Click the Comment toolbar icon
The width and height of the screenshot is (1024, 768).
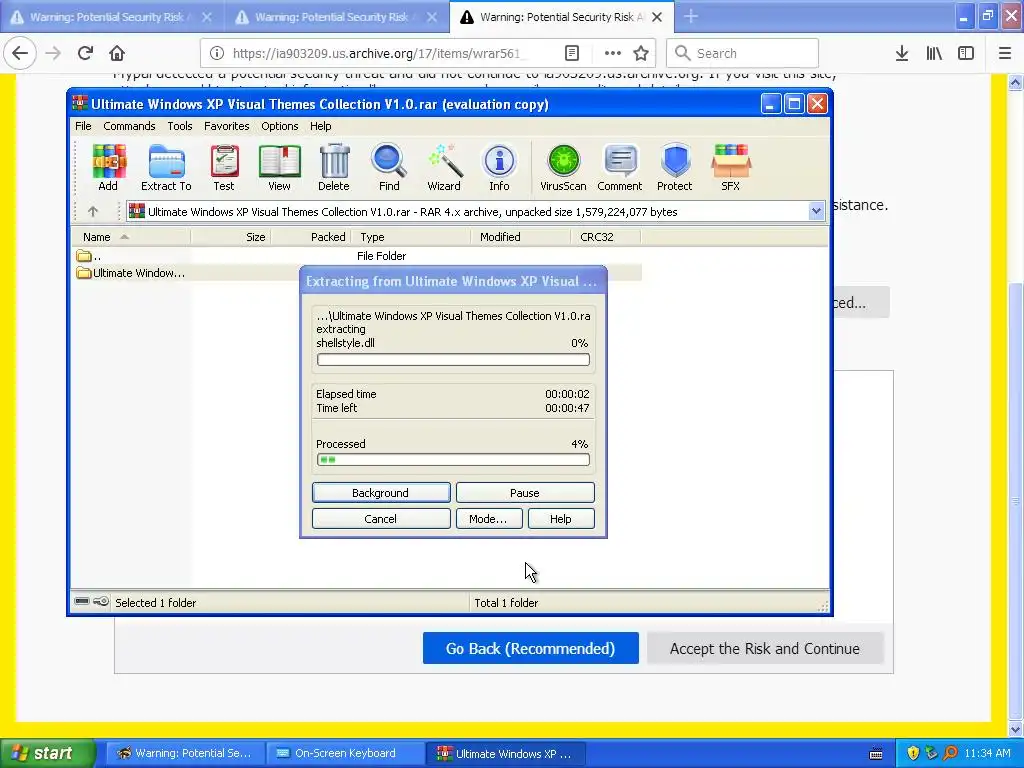coord(620,168)
